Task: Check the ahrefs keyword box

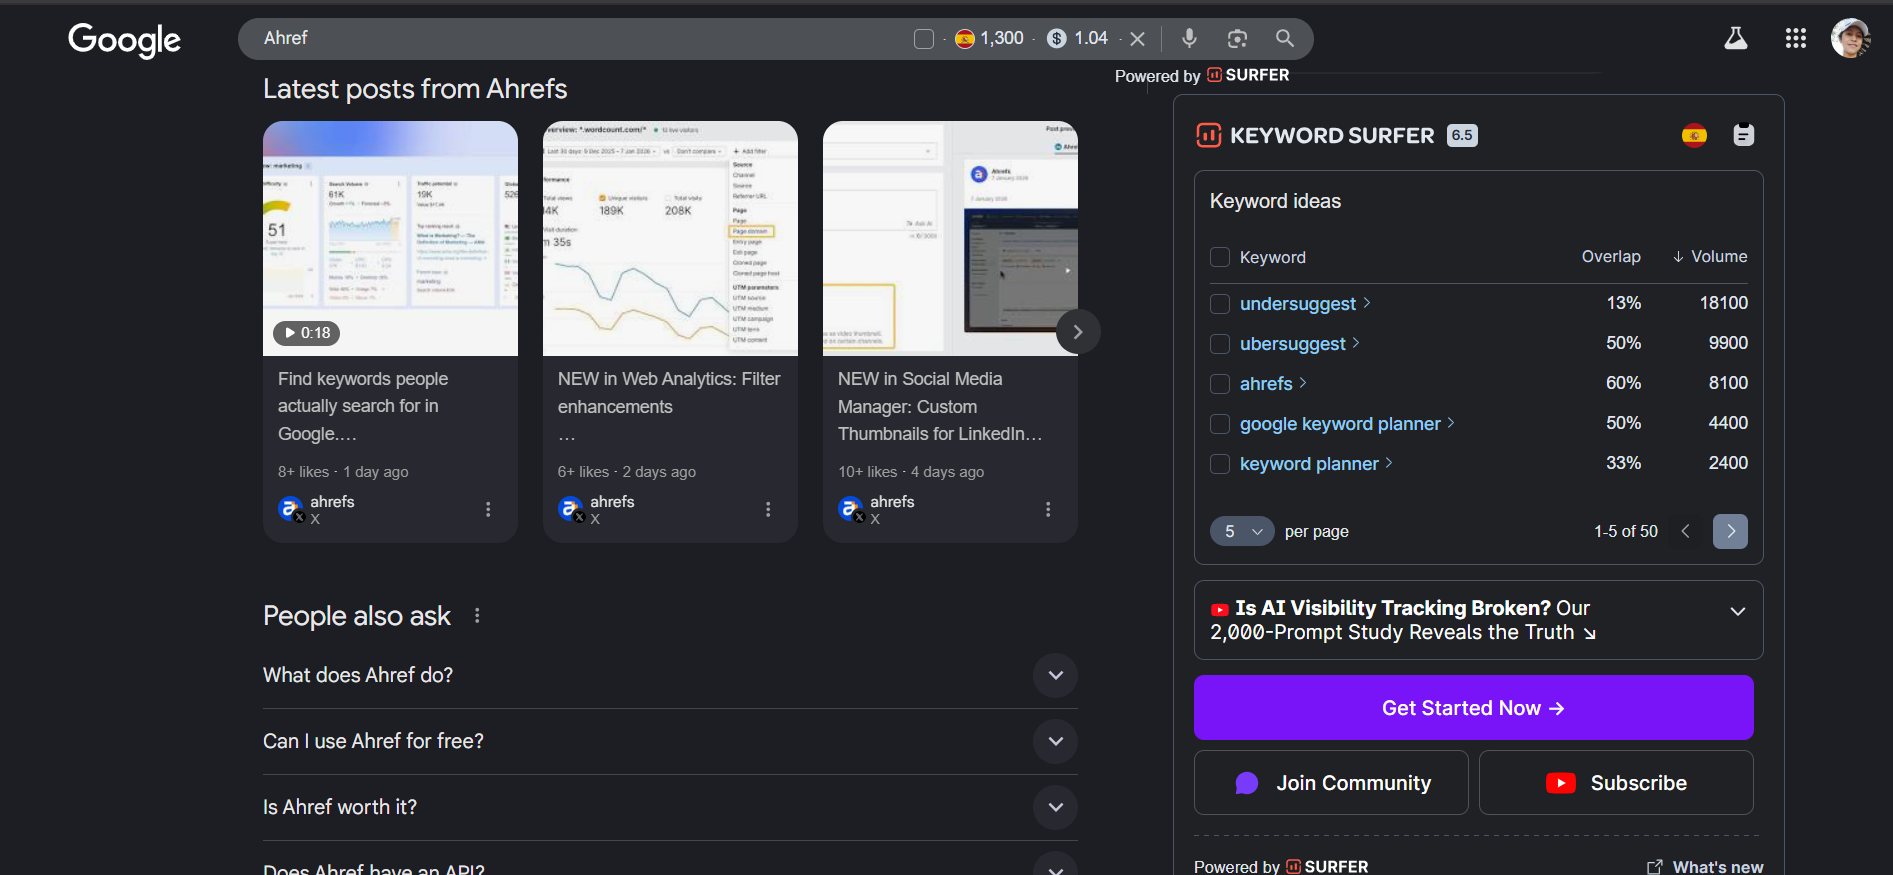Action: tap(1220, 383)
